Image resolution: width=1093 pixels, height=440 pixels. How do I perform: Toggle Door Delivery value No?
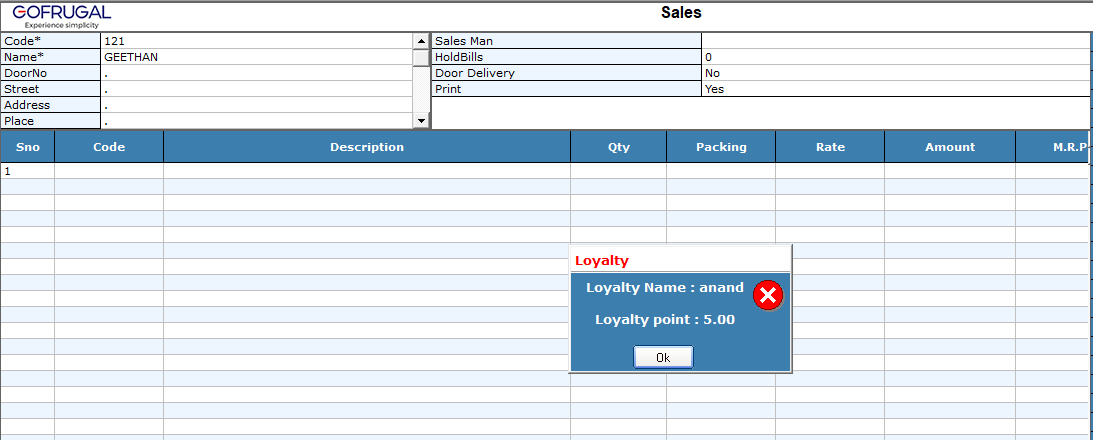(895, 73)
